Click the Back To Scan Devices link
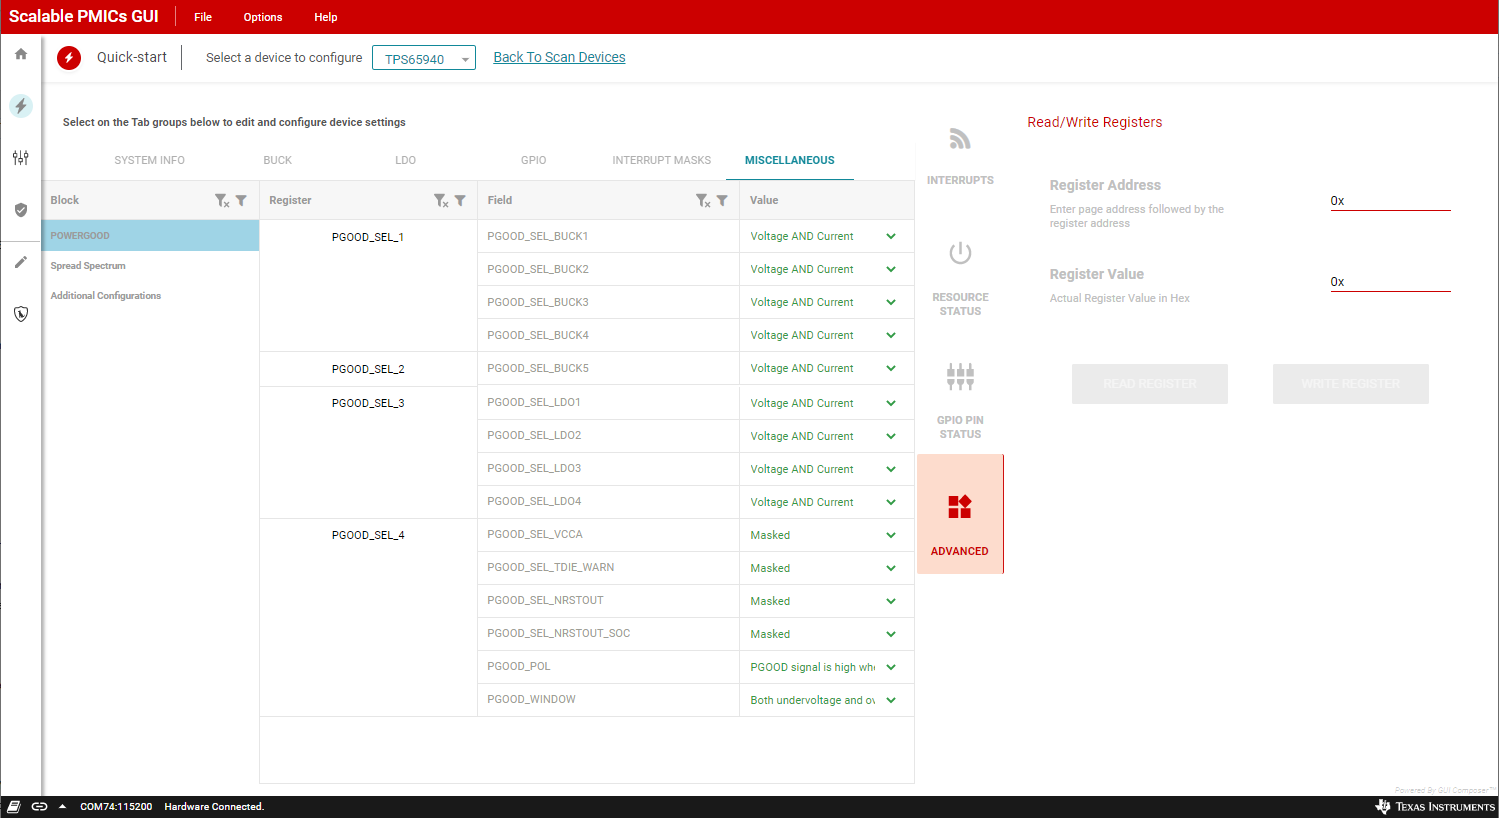The image size is (1499, 818). point(559,57)
